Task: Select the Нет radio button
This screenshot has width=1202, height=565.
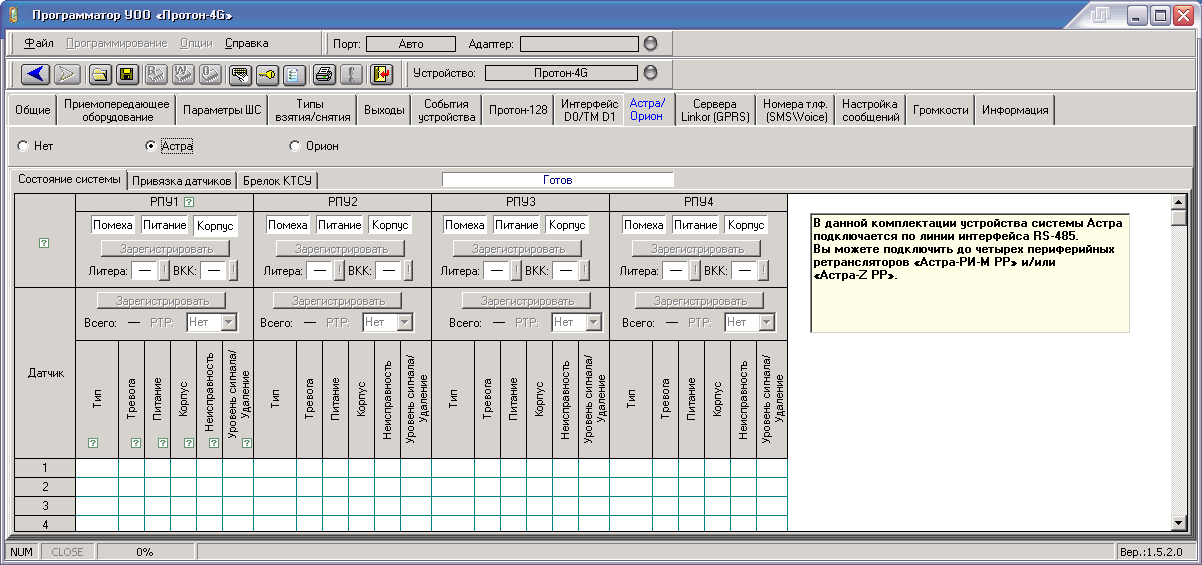Action: (23, 146)
